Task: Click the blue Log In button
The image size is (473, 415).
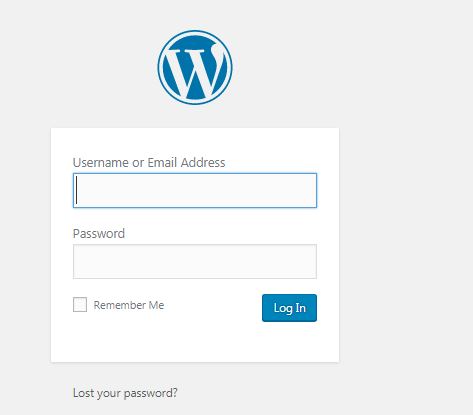Action: pyautogui.click(x=289, y=308)
